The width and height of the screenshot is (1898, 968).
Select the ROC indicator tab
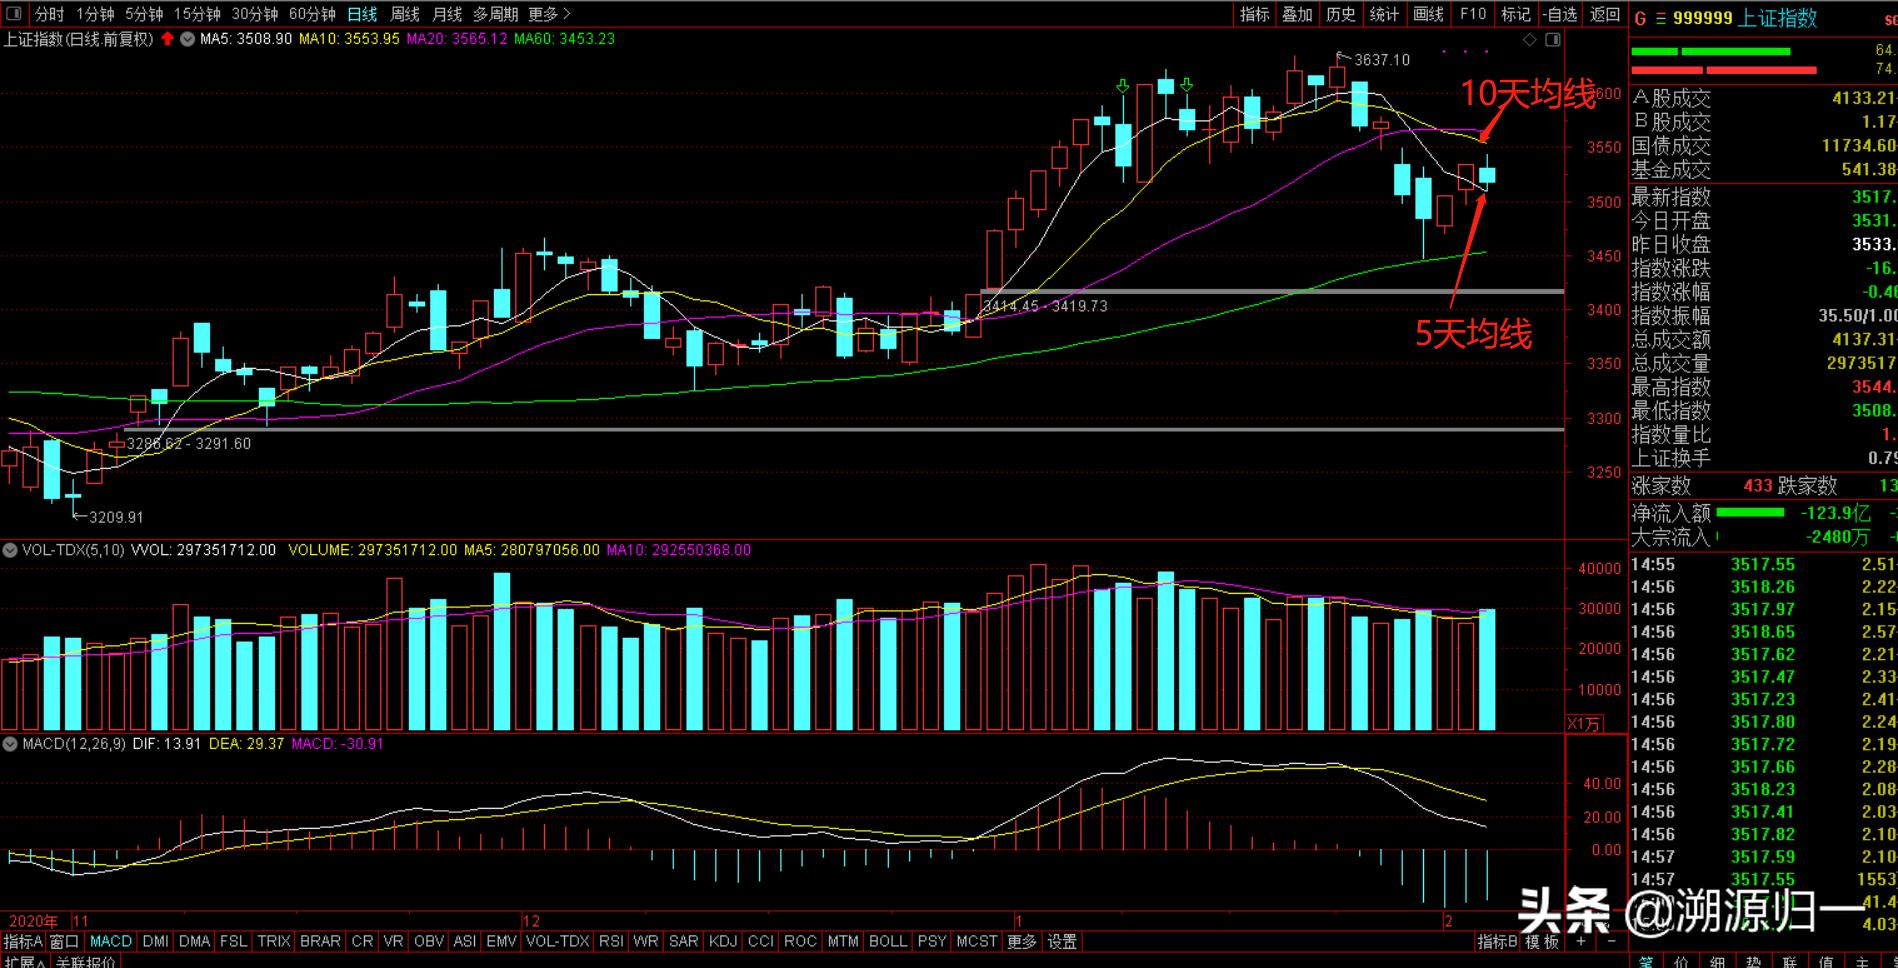[x=801, y=942]
